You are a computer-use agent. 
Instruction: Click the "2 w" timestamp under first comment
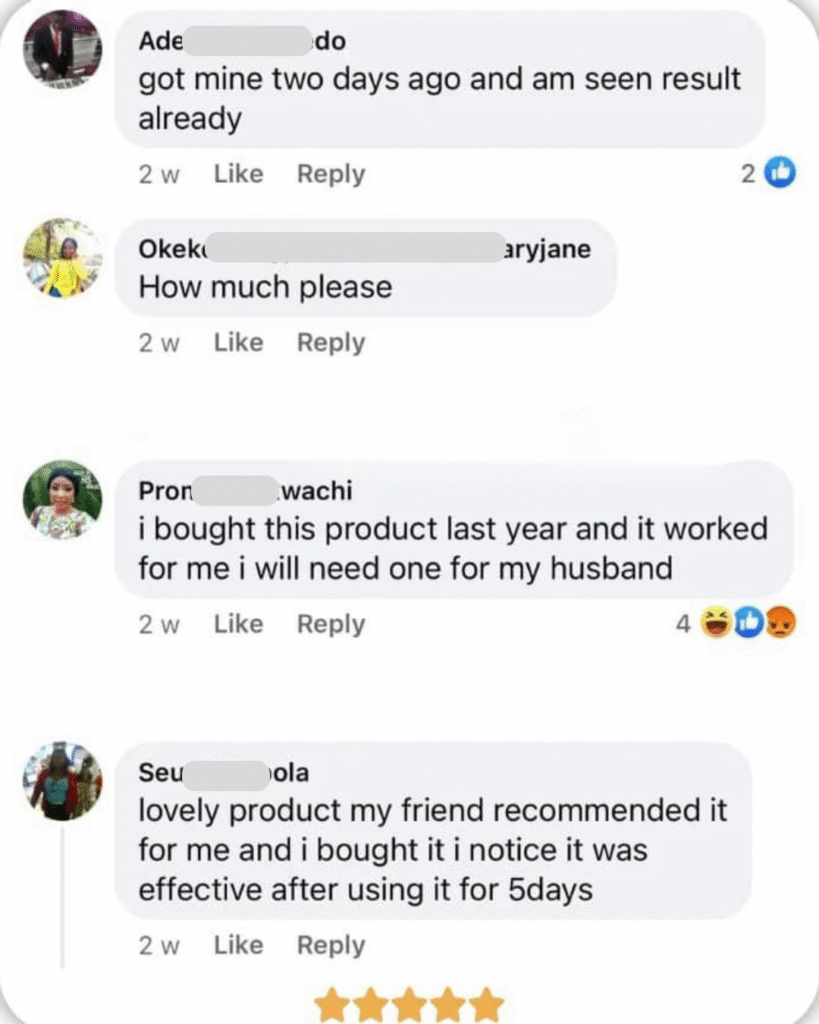click(x=159, y=174)
